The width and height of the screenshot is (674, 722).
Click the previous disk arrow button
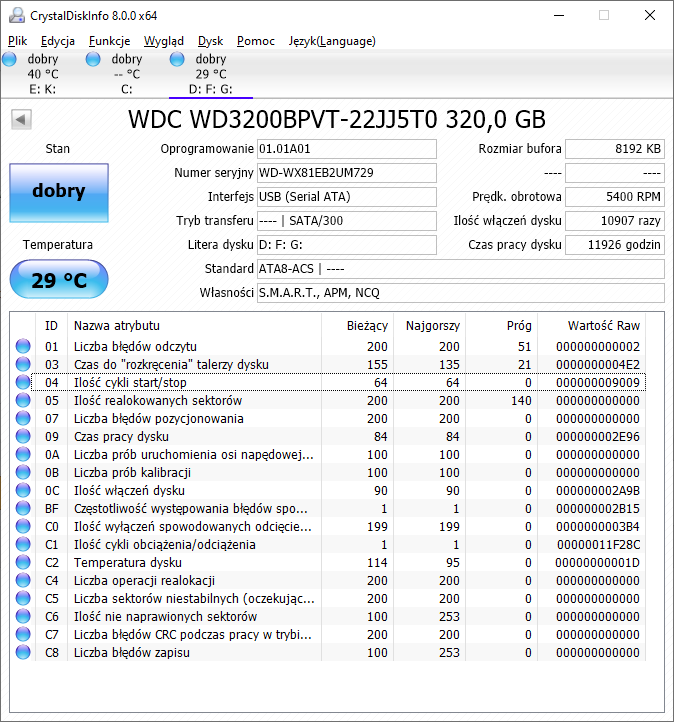[x=21, y=120]
